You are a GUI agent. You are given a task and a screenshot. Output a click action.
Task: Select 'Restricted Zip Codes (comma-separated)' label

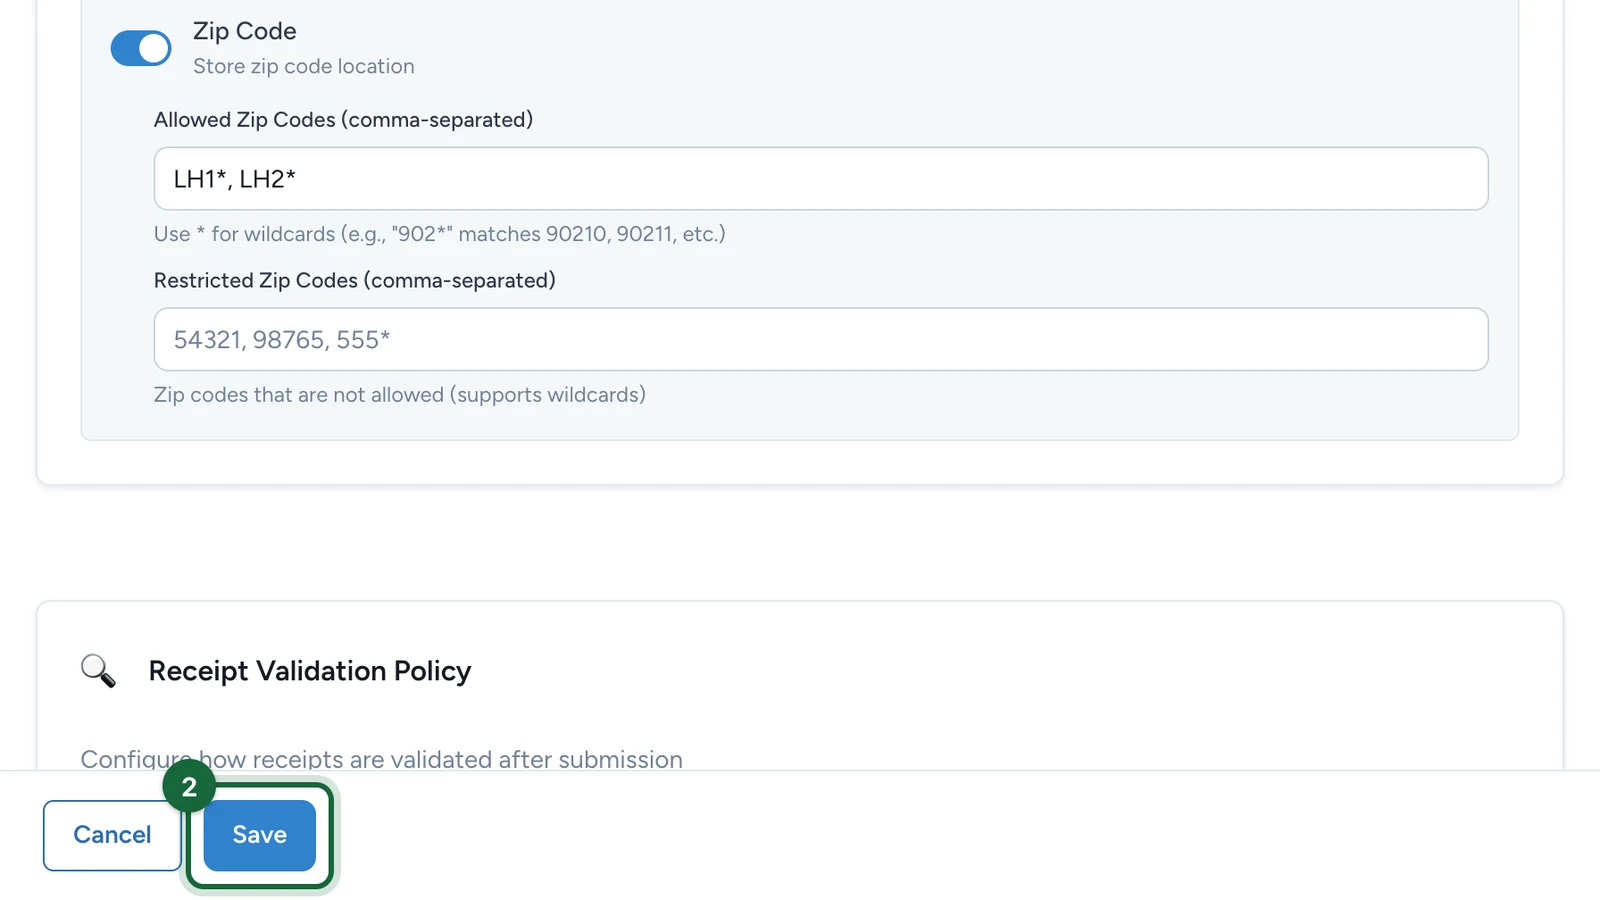[355, 281]
